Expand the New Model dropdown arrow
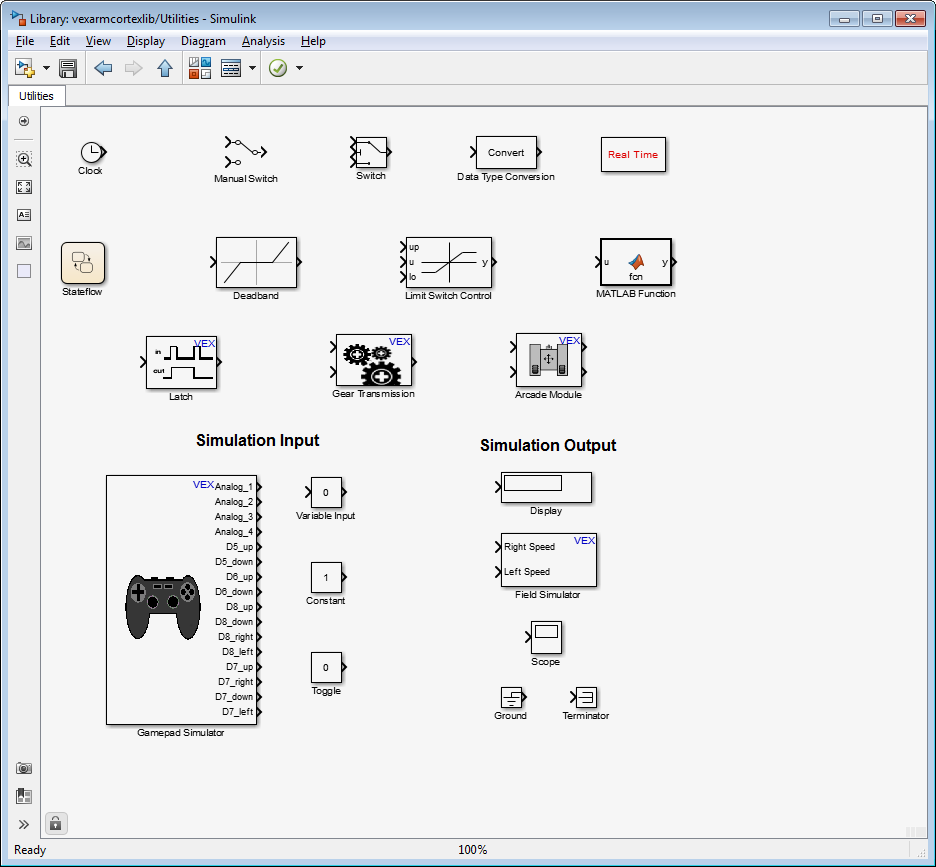Image resolution: width=936 pixels, height=867 pixels. [46, 68]
